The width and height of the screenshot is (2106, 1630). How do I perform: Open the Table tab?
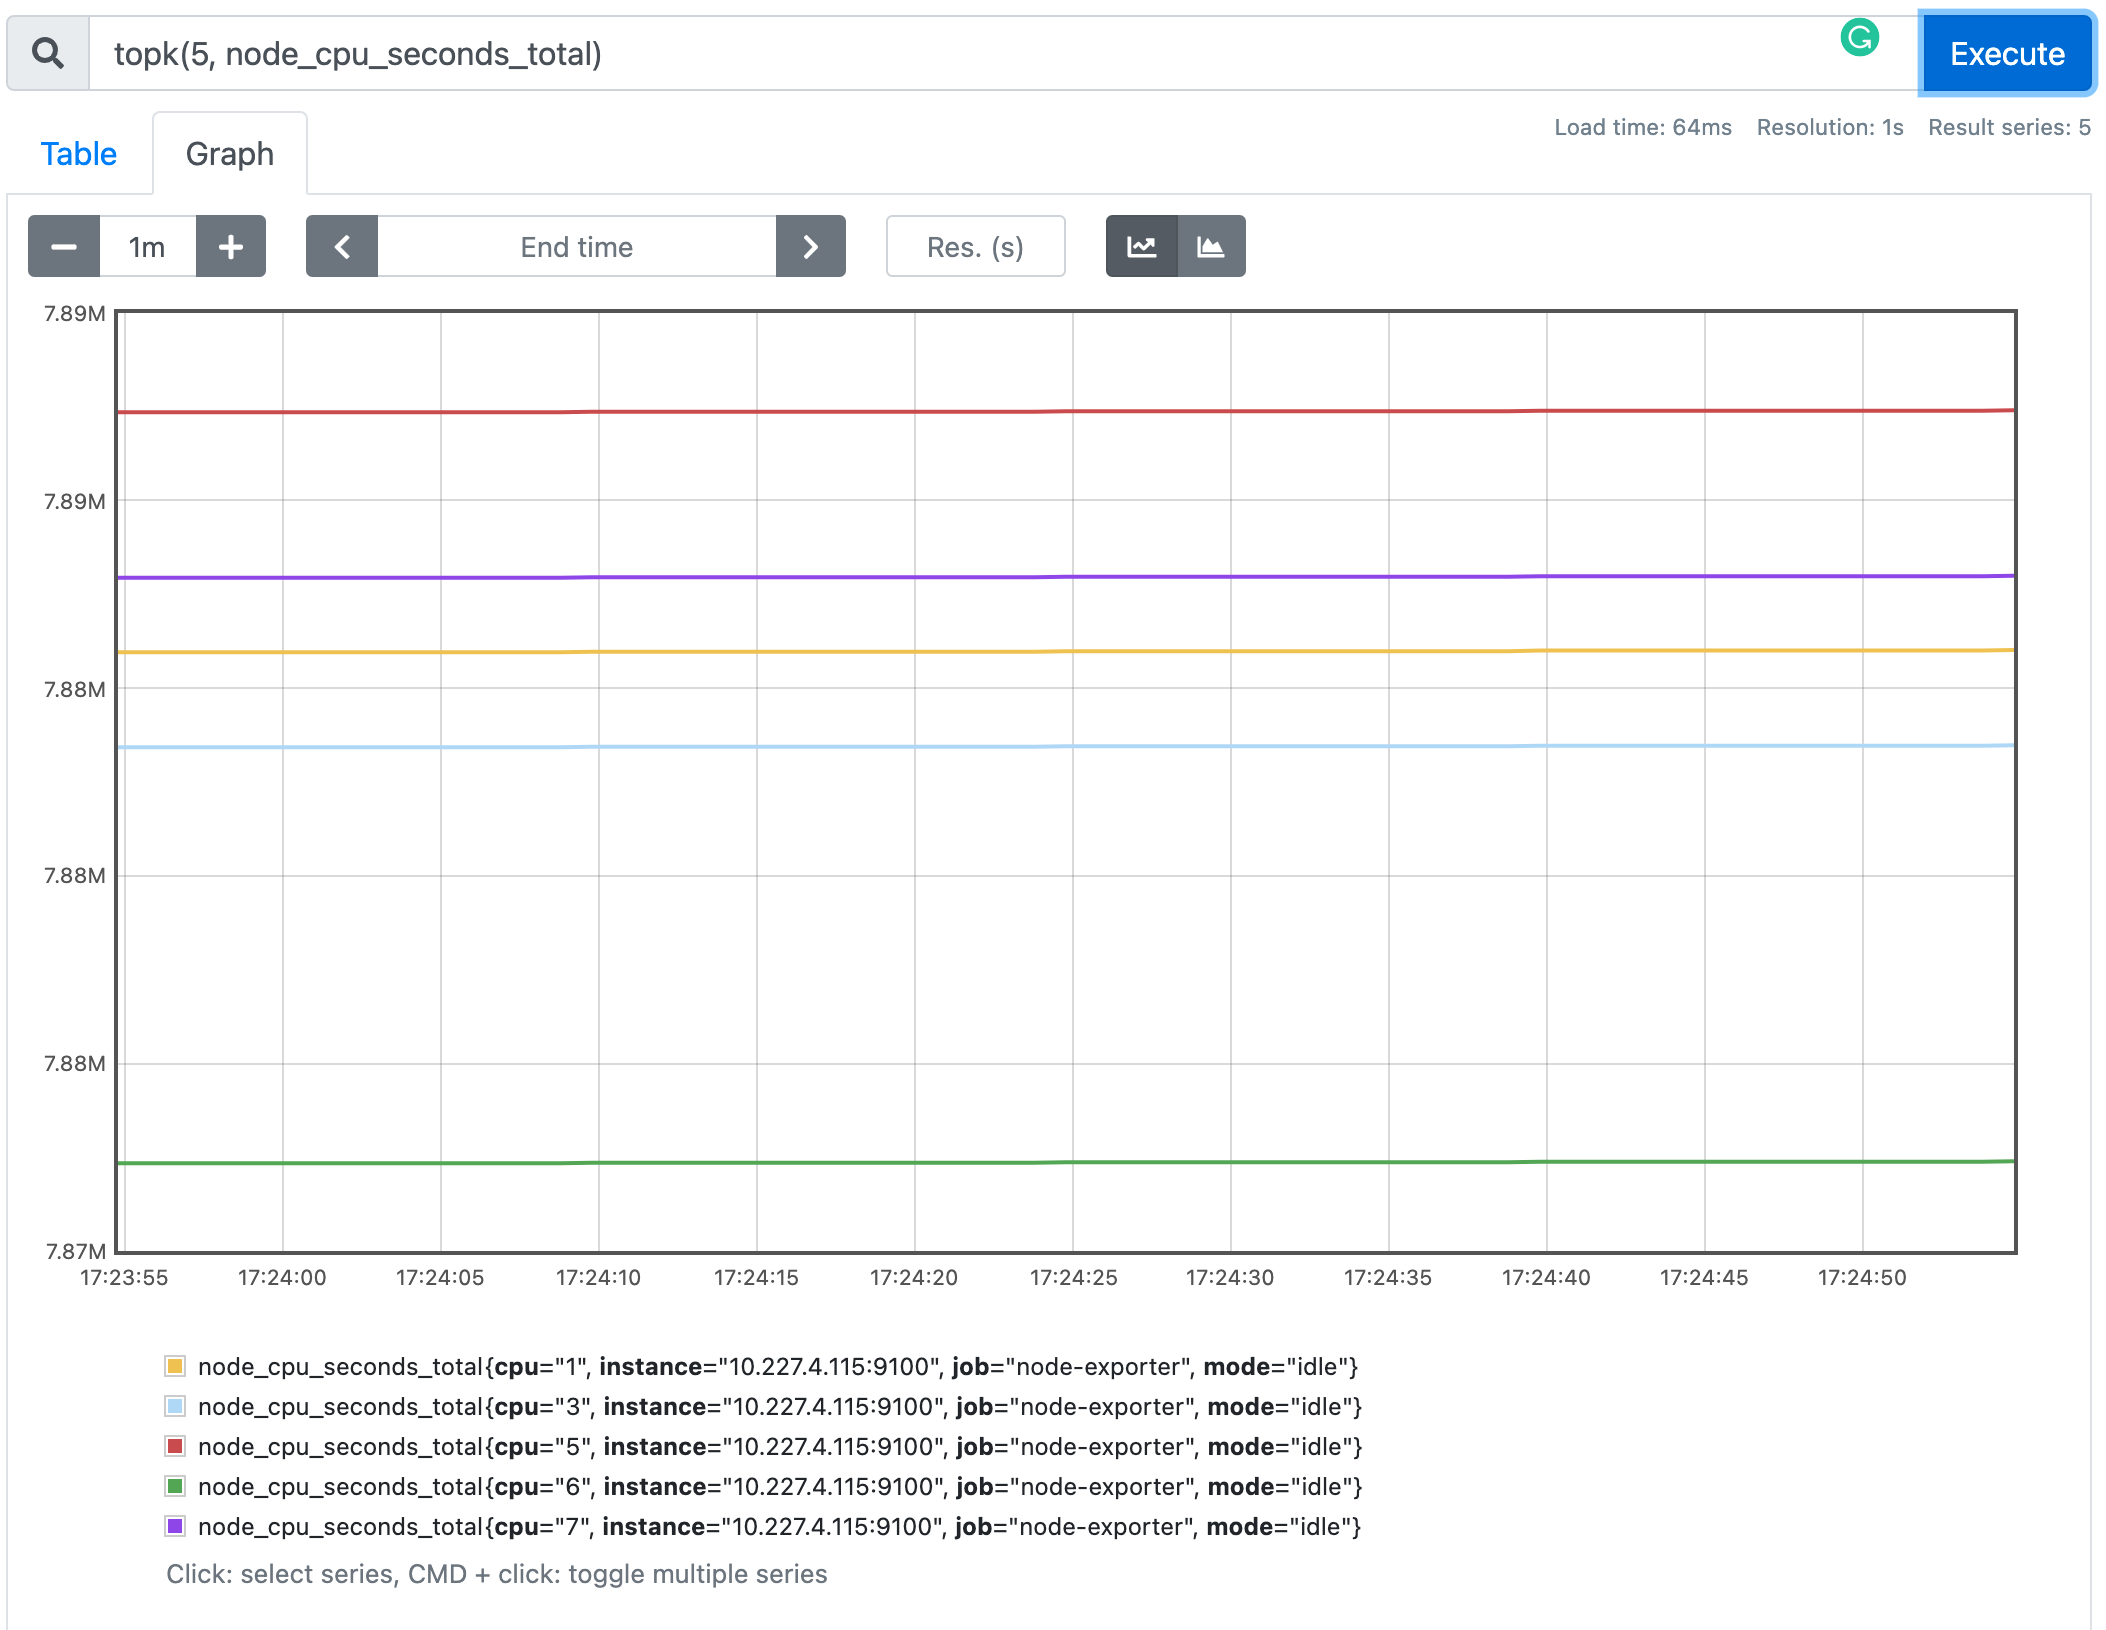click(x=79, y=154)
